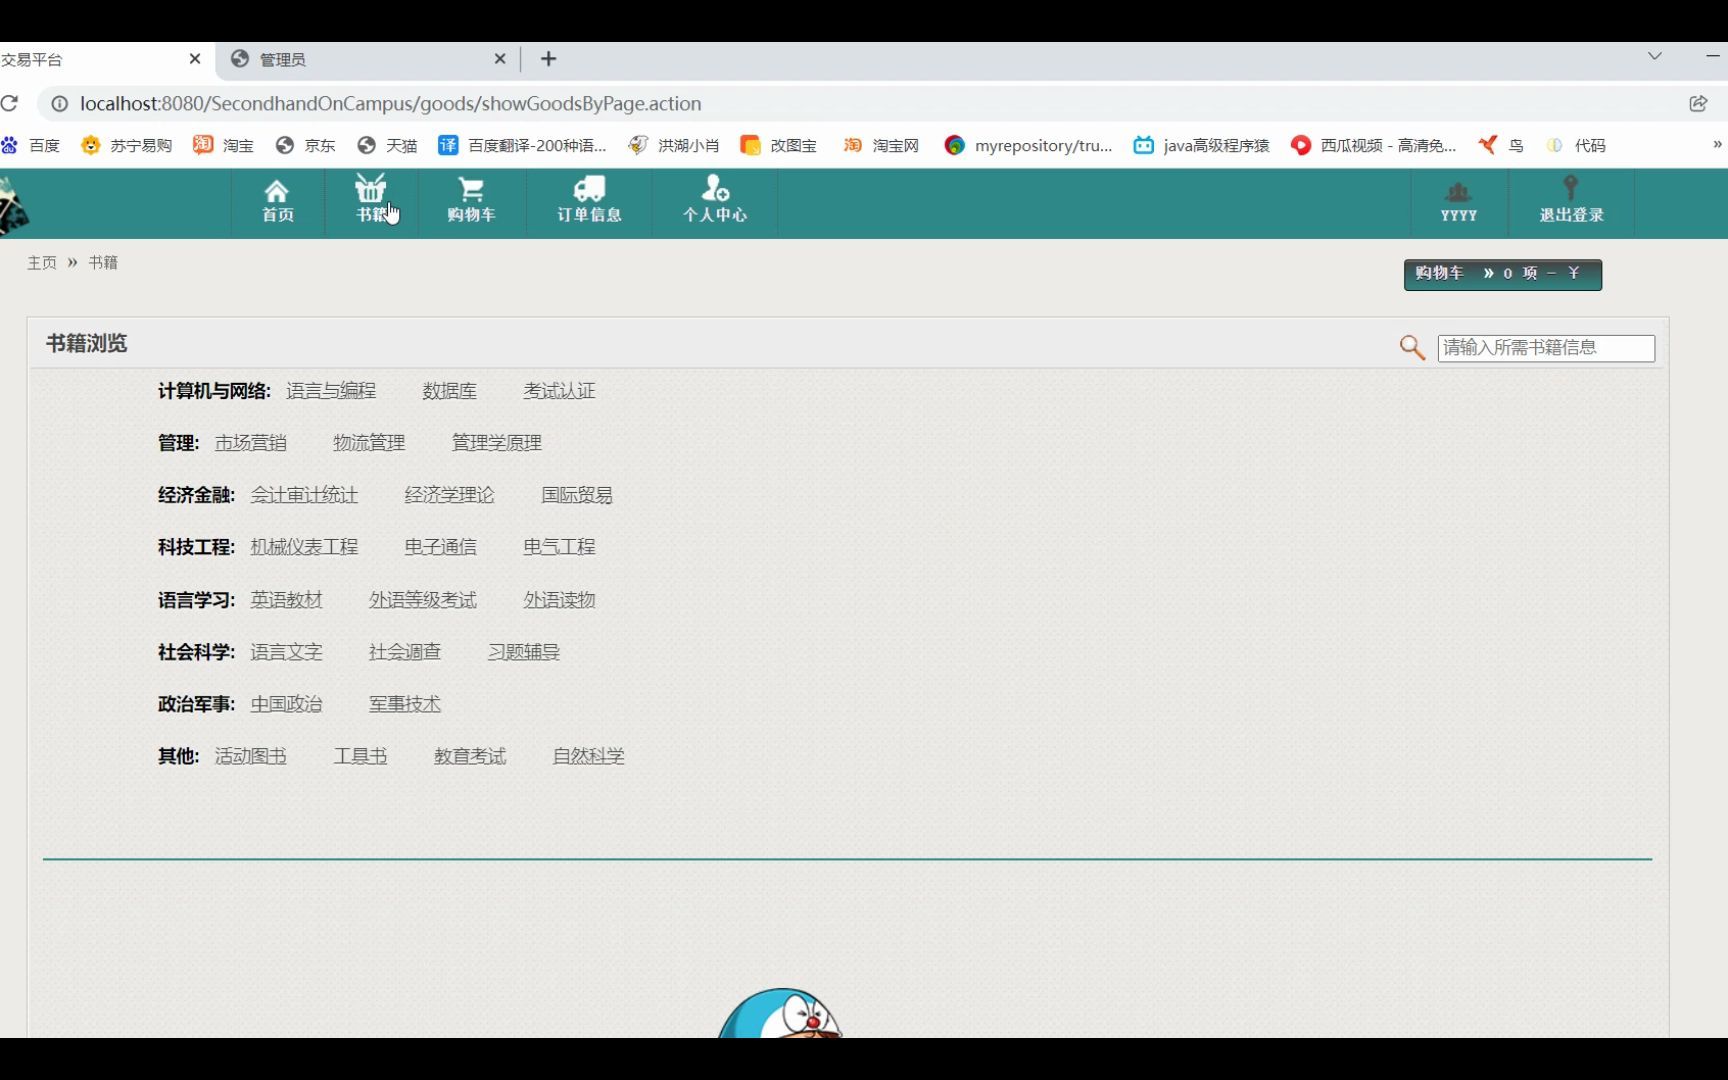
Task: Open the 活动图书 category
Action: coord(251,756)
